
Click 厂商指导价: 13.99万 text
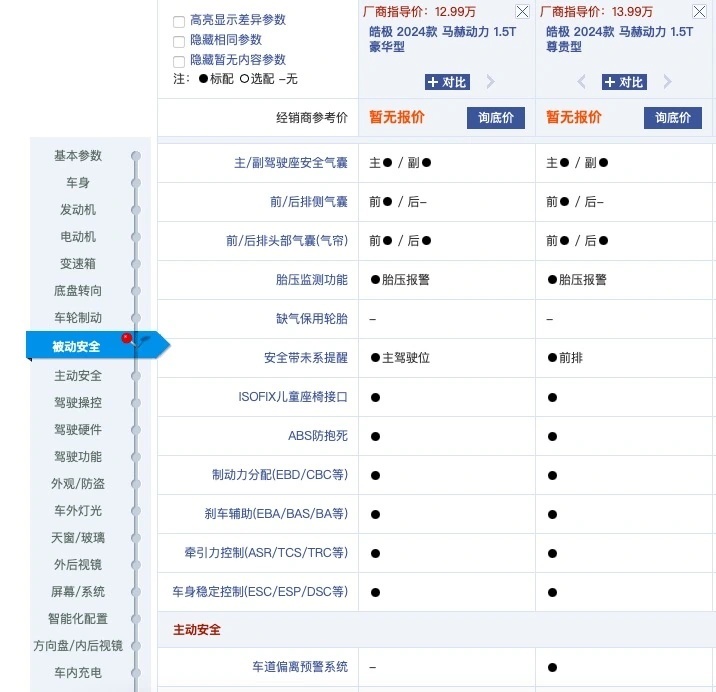(596, 11)
